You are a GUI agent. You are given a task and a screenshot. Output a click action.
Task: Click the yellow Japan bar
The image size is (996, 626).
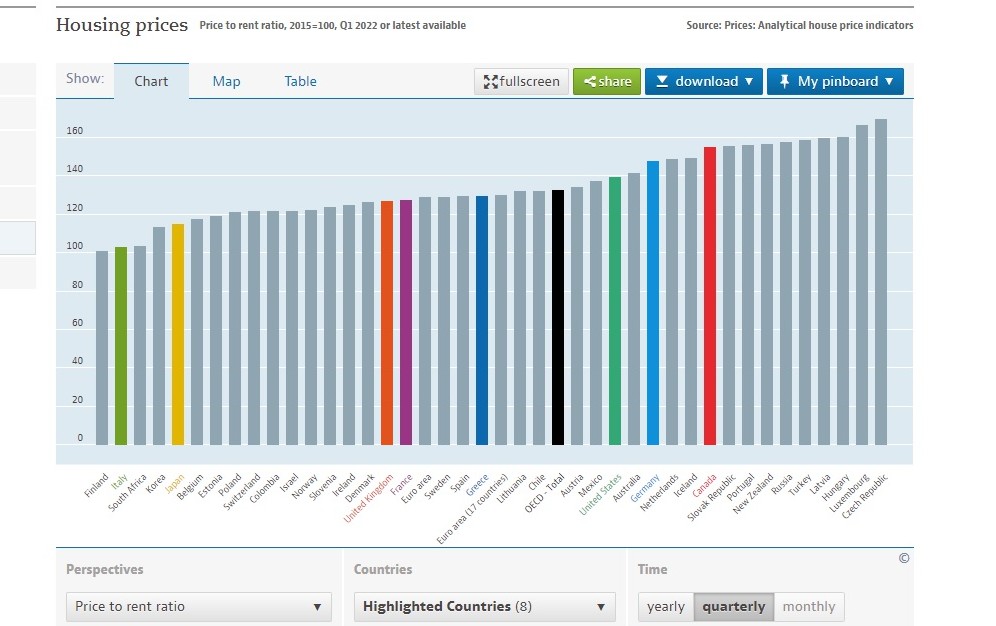coord(178,334)
